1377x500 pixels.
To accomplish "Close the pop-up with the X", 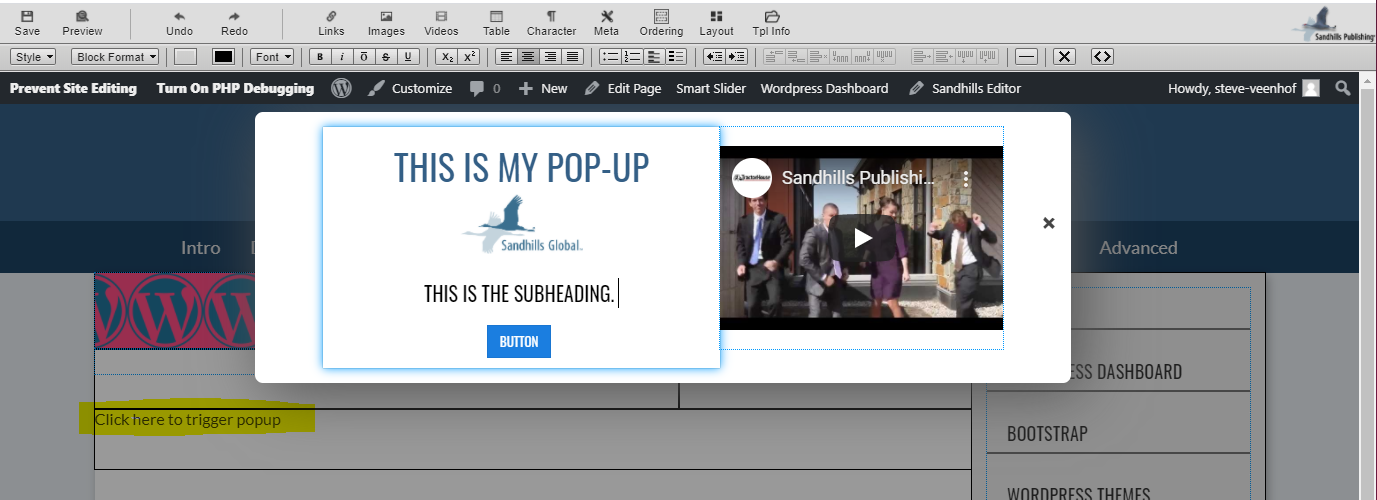I will pyautogui.click(x=1049, y=223).
